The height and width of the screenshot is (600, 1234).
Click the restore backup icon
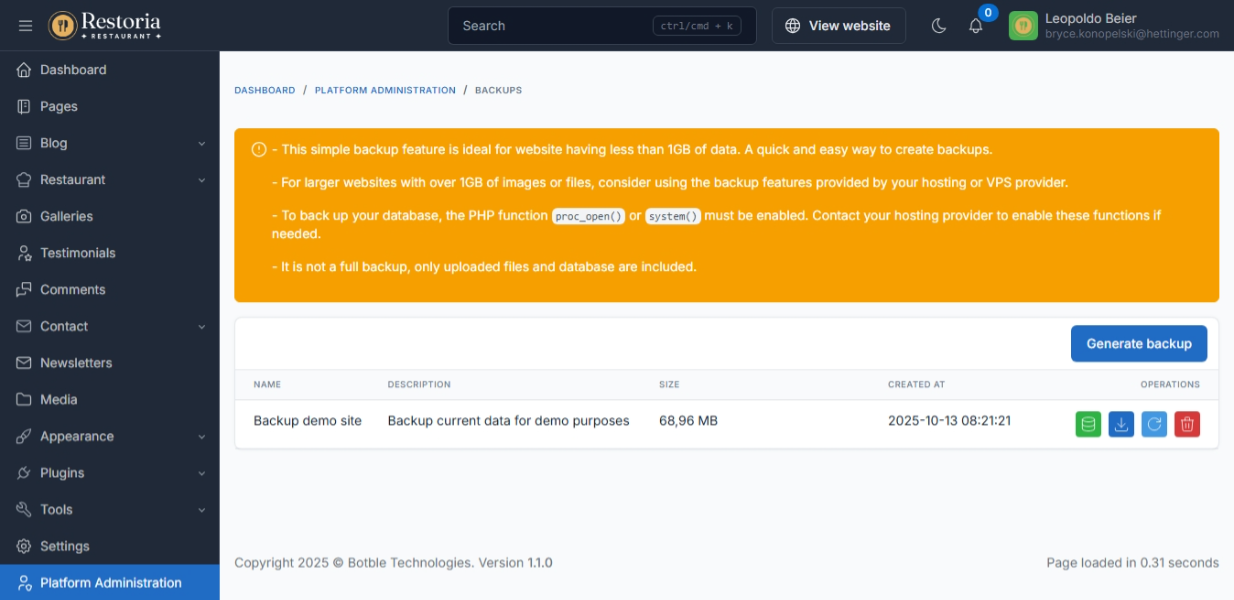(x=1154, y=424)
